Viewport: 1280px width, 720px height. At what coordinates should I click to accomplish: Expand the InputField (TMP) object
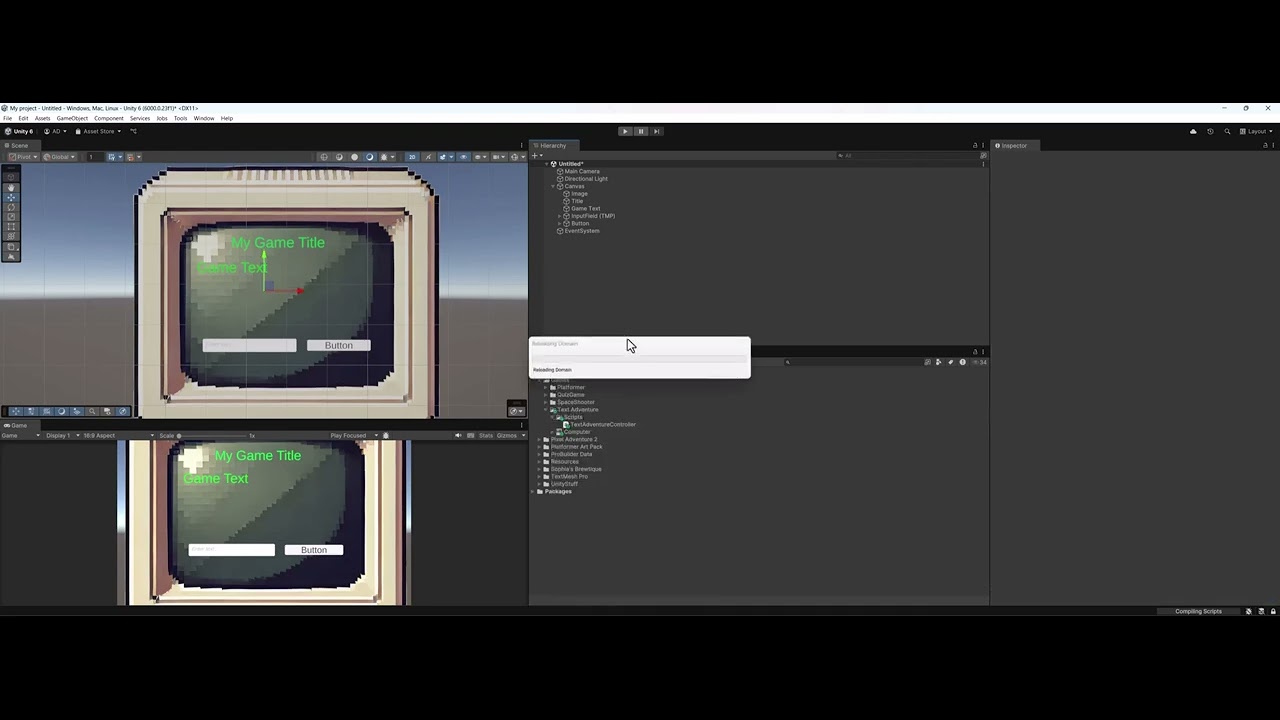(x=560, y=216)
